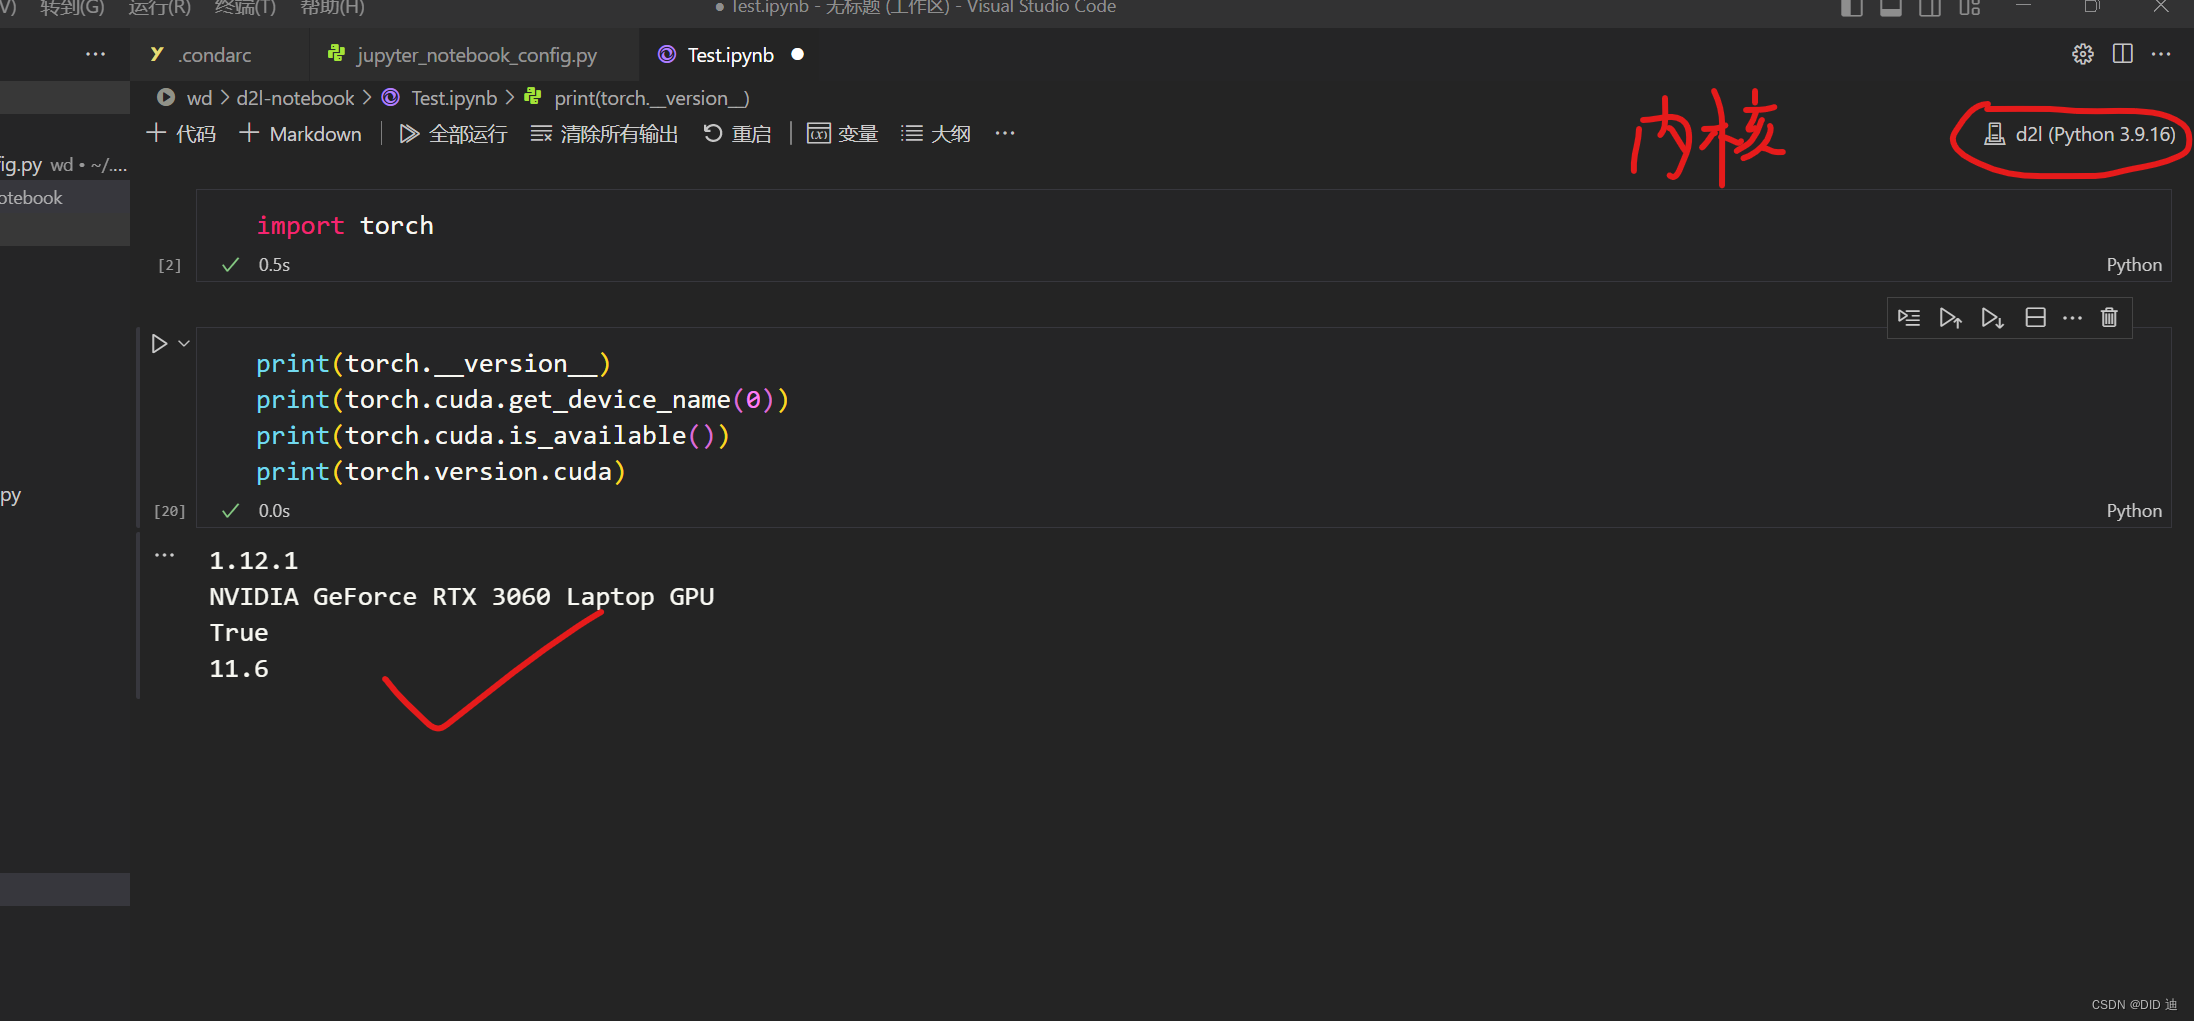
Task: Run cell by line icon
Action: [x=1908, y=318]
